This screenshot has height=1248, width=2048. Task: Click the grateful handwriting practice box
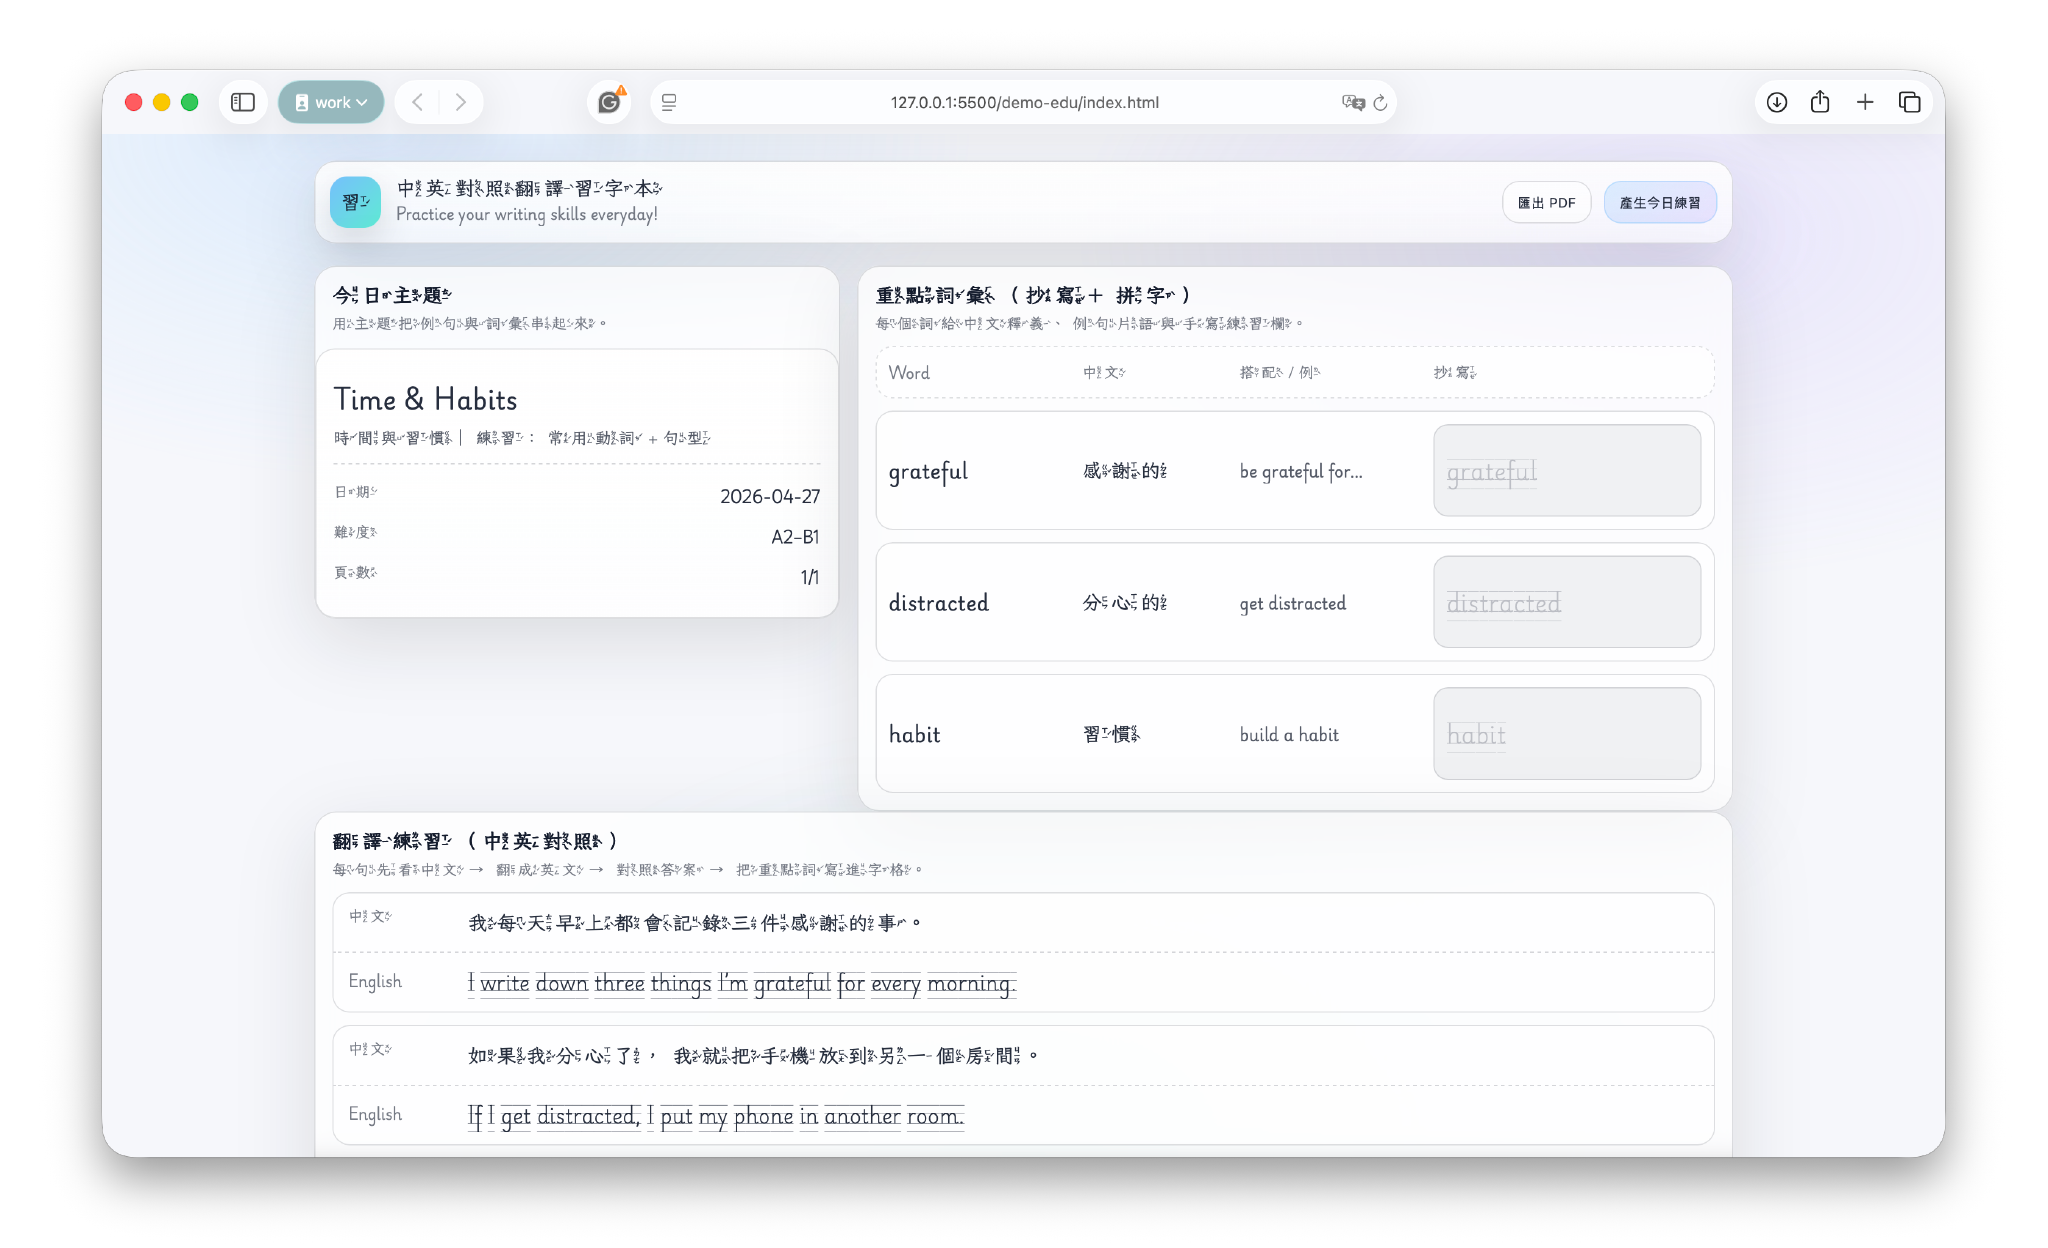coord(1566,471)
